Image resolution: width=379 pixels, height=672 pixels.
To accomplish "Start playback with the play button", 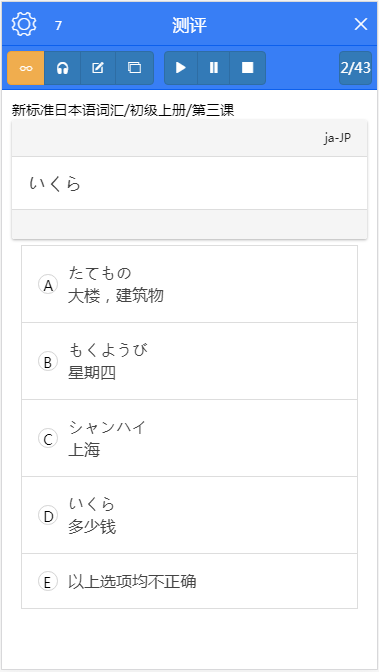I will (181, 68).
